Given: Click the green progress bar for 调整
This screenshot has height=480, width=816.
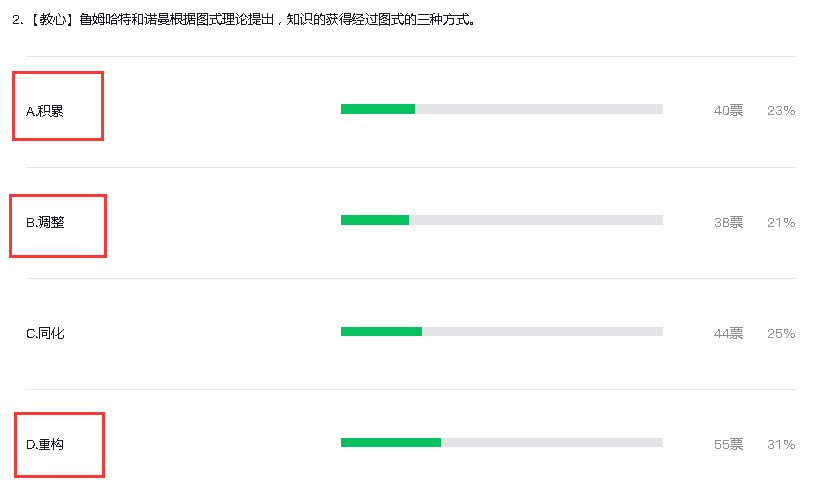Looking at the screenshot, I should click(x=375, y=220).
